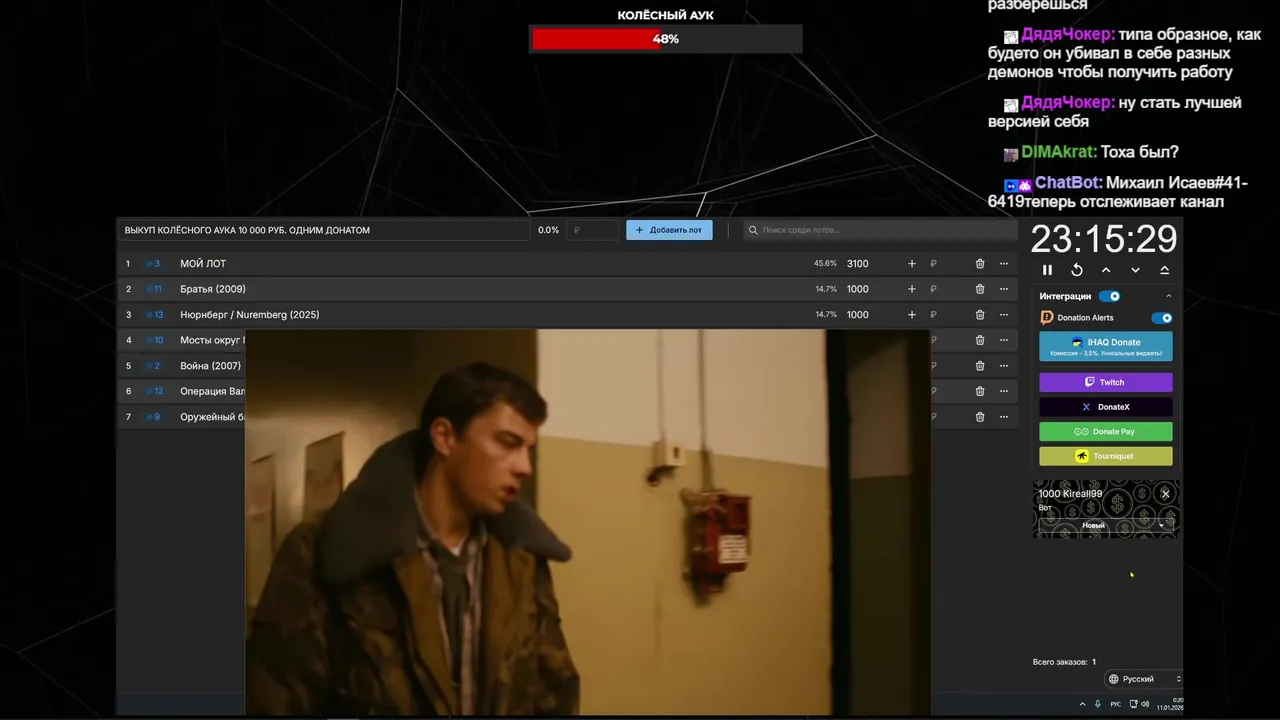
Task: Open more options for Война (2007)
Action: [x=1004, y=366]
